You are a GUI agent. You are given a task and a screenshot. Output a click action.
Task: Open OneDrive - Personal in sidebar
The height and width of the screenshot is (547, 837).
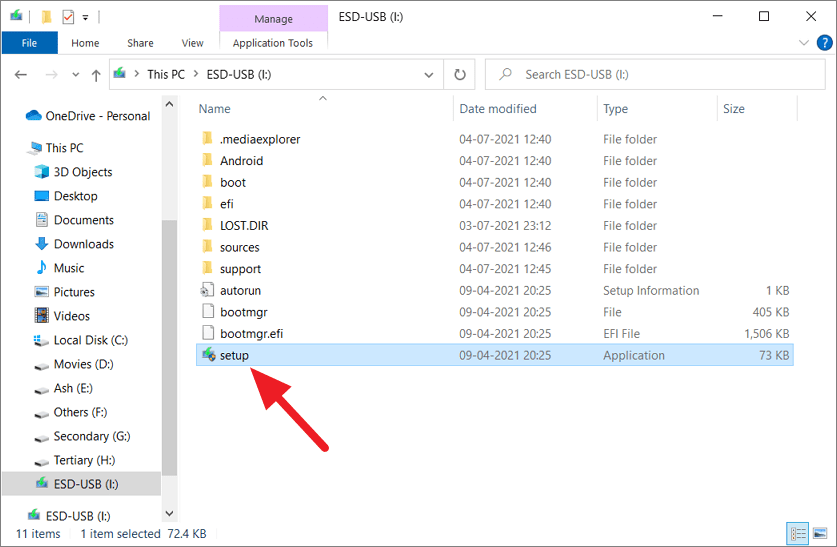[x=89, y=116]
